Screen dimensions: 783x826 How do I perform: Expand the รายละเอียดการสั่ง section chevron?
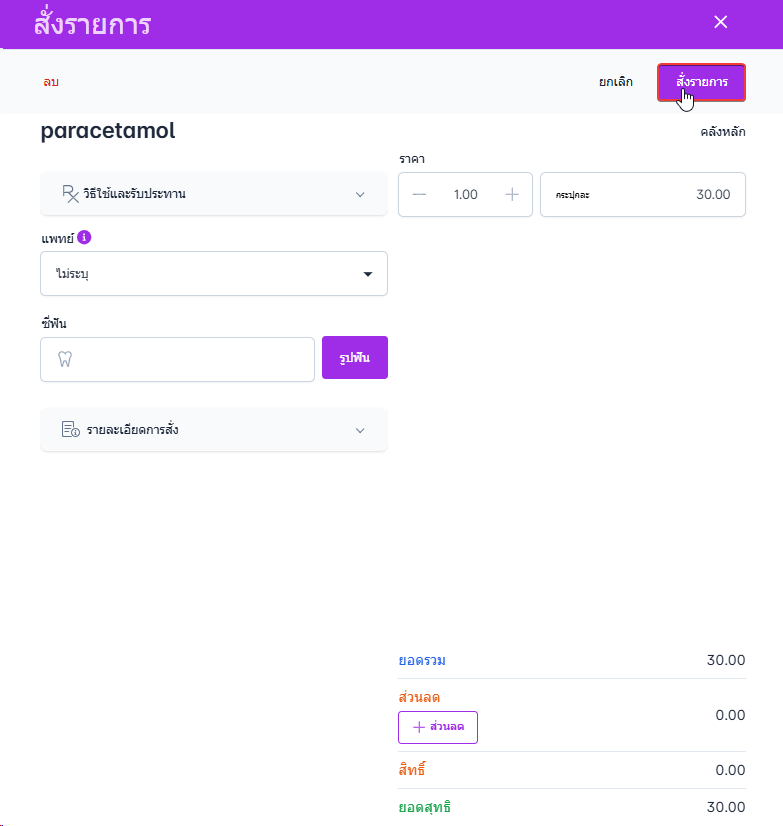361,430
